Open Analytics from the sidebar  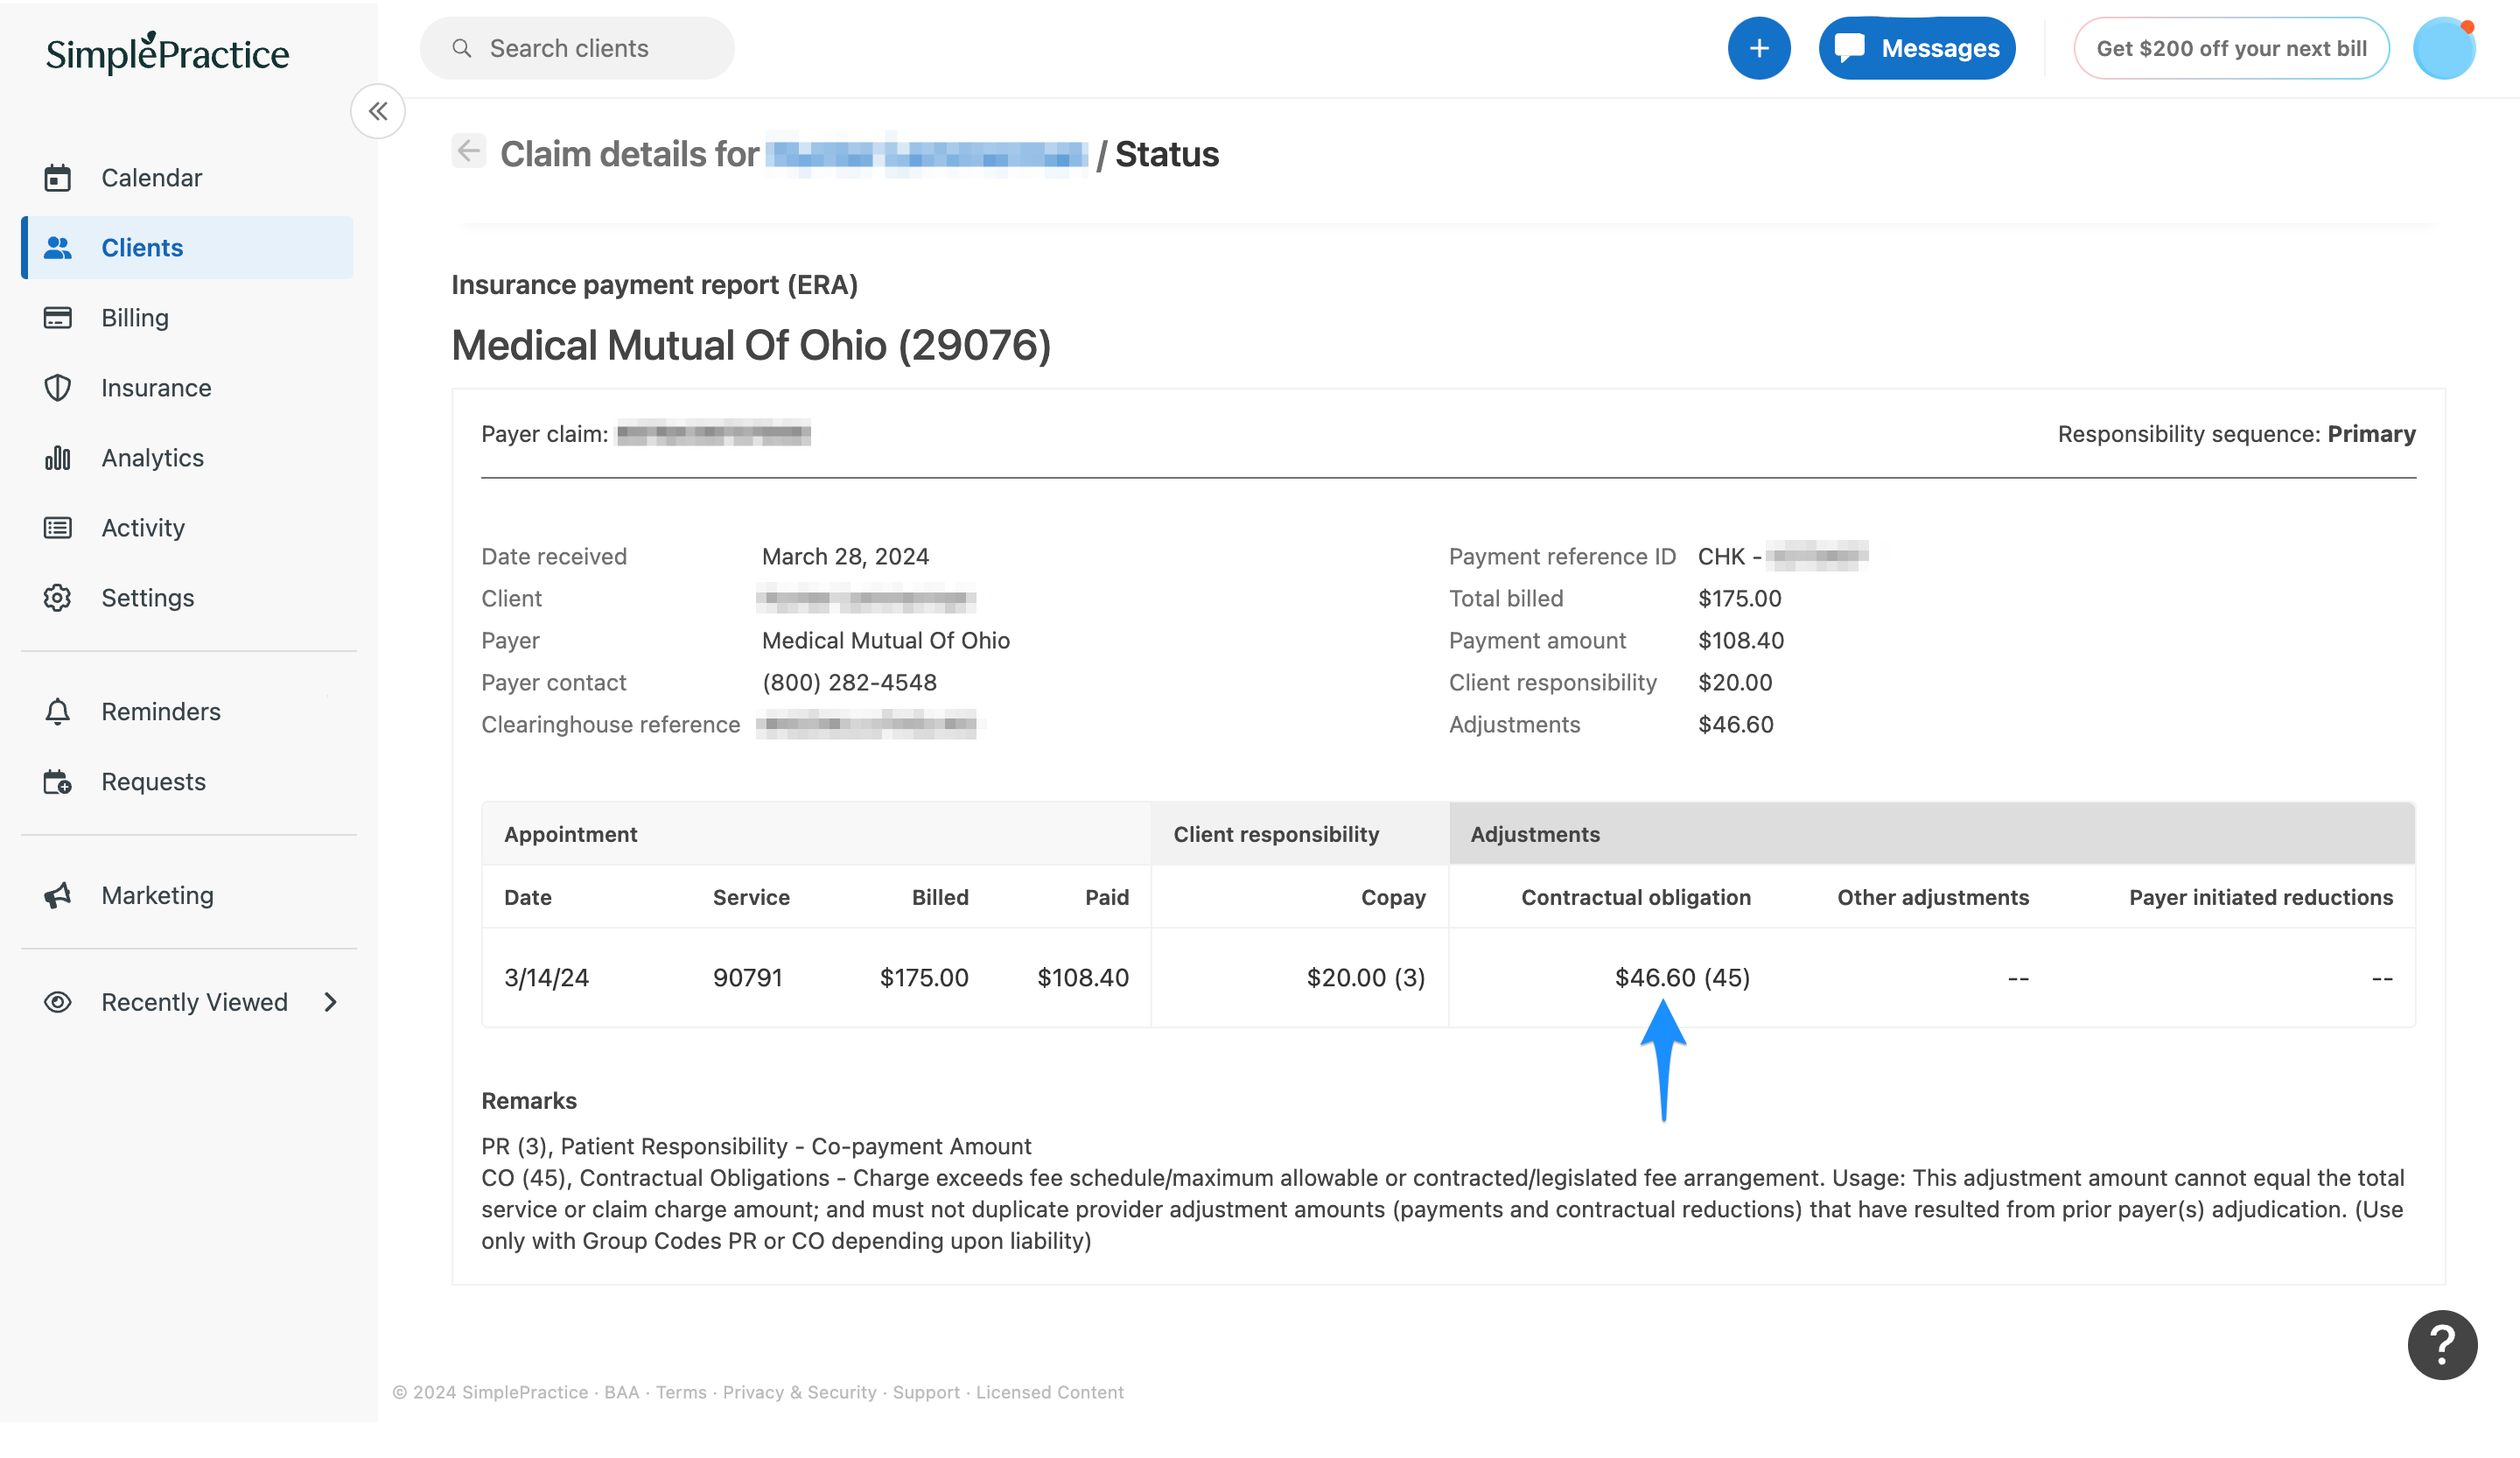point(187,458)
